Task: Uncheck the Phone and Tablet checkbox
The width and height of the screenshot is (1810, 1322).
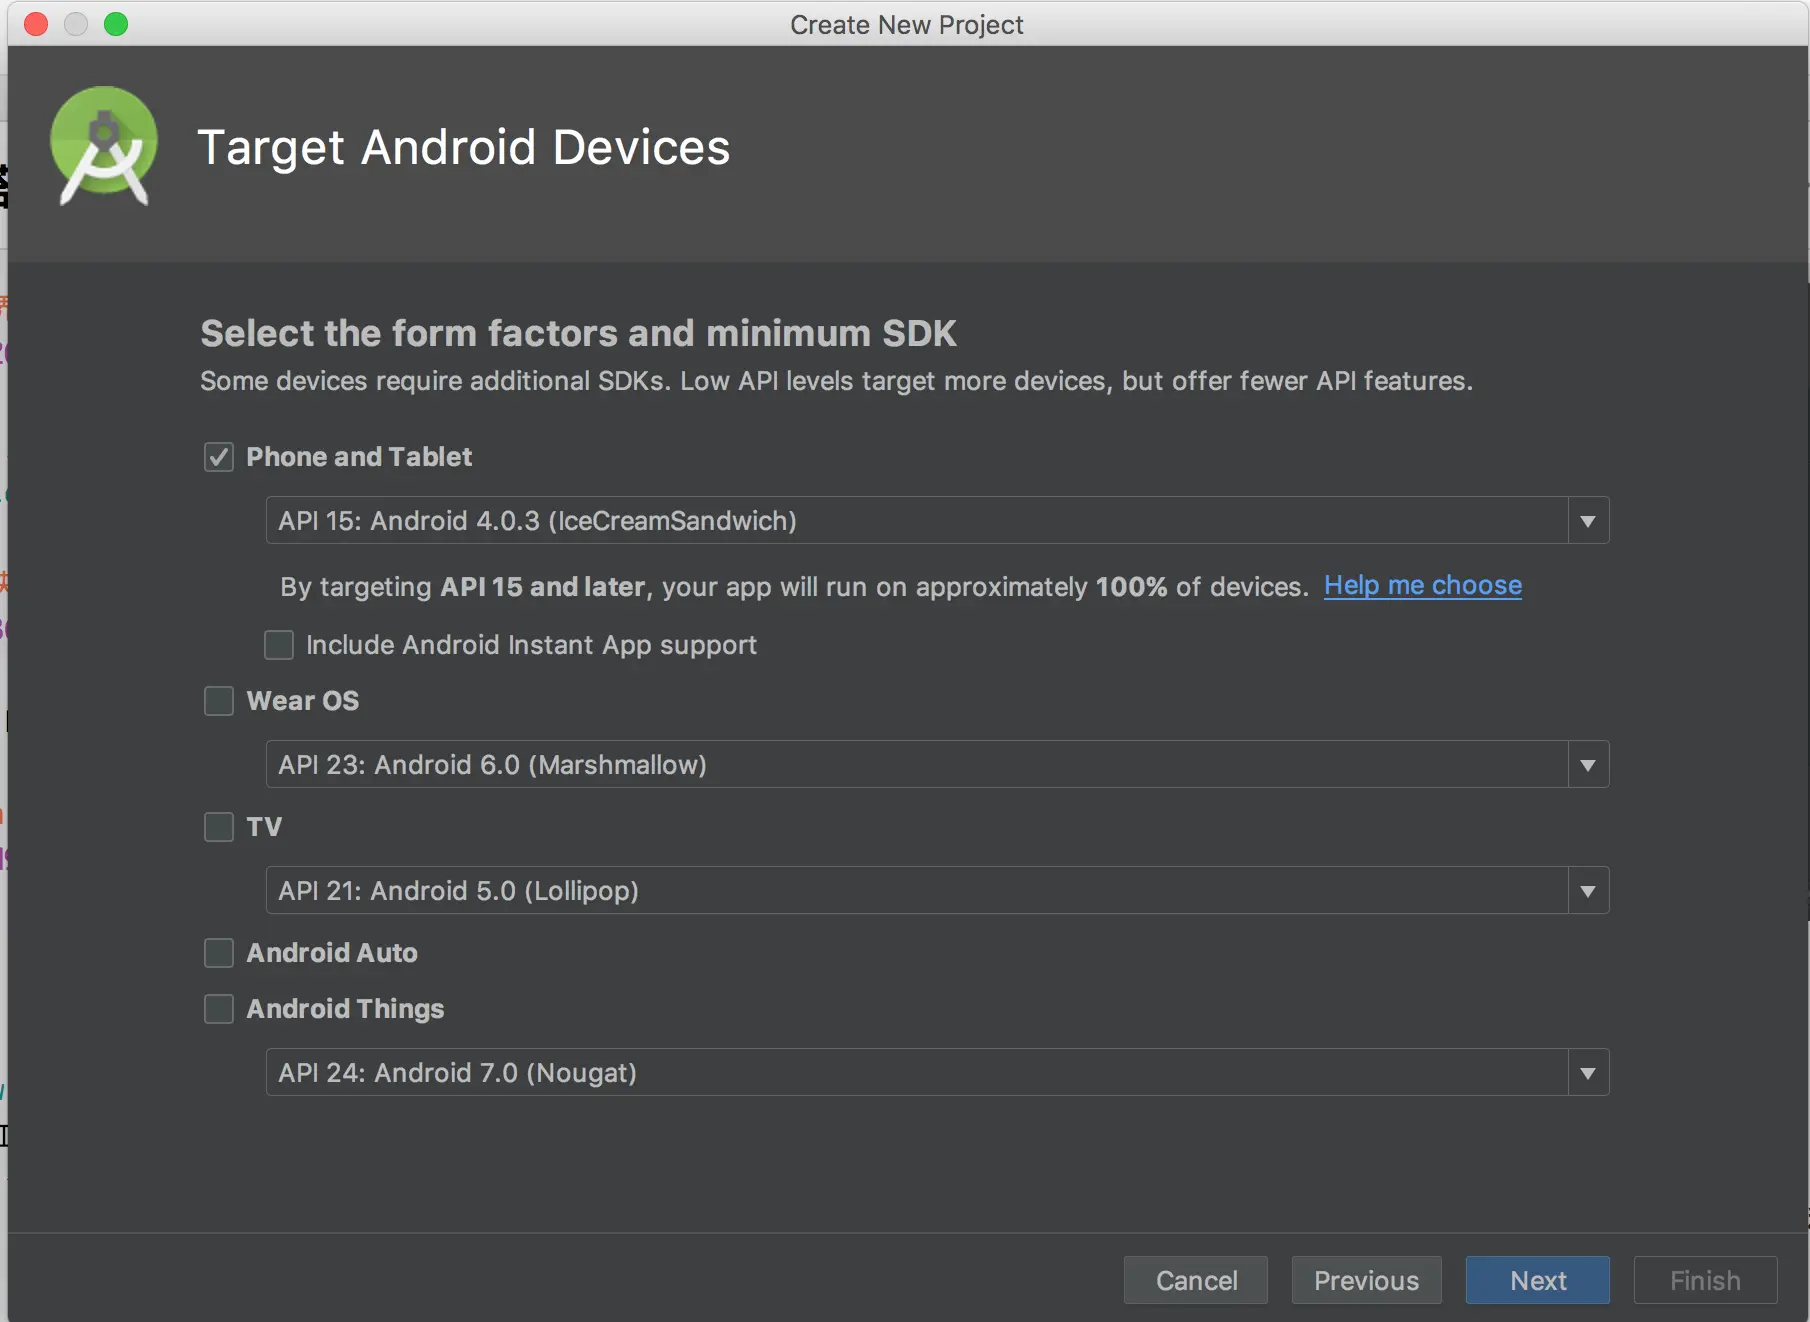Action: point(219,457)
